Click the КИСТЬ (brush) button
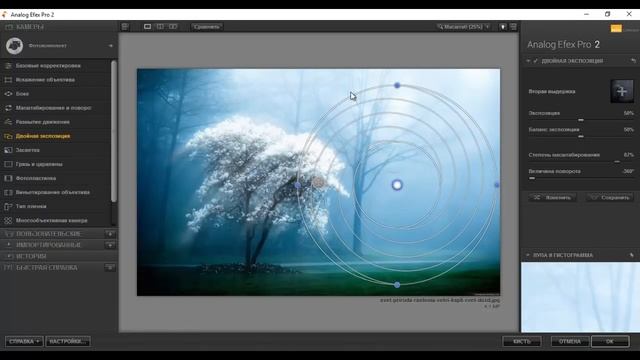Screen dimensions: 640x360 point(522,341)
